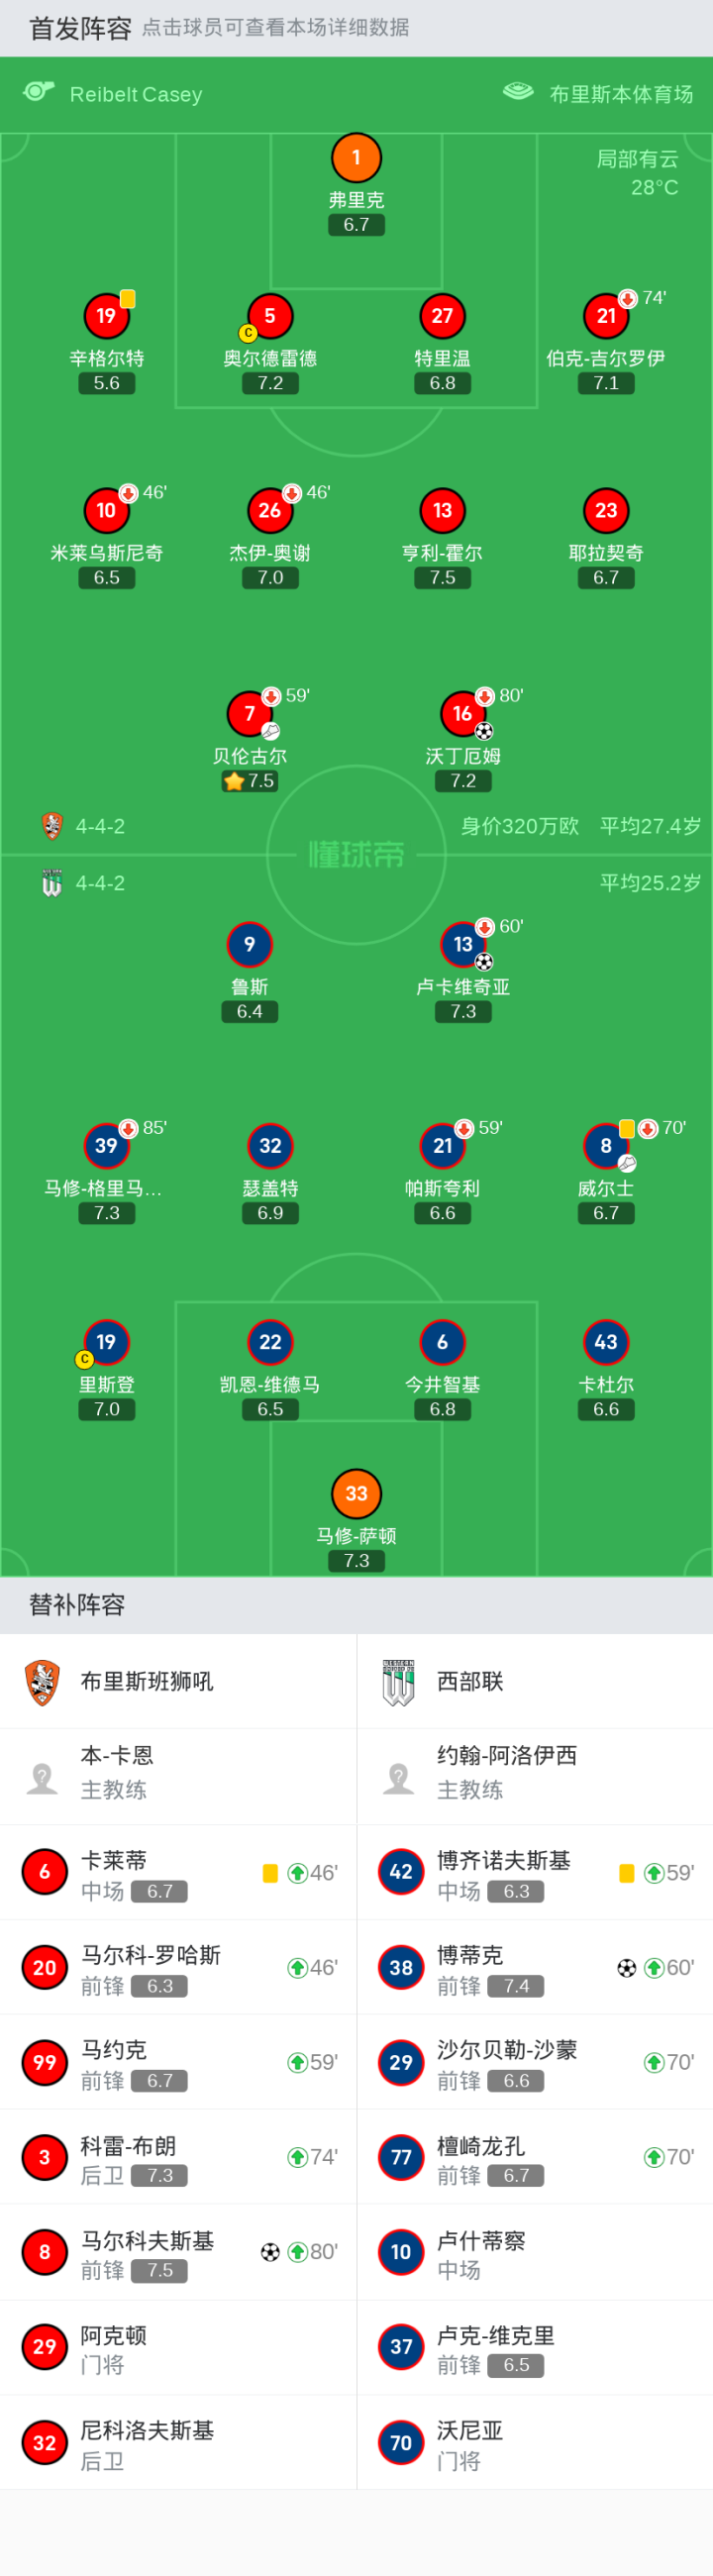Click the referee whistle icon
The width and height of the screenshot is (713, 2576).
pos(38,92)
